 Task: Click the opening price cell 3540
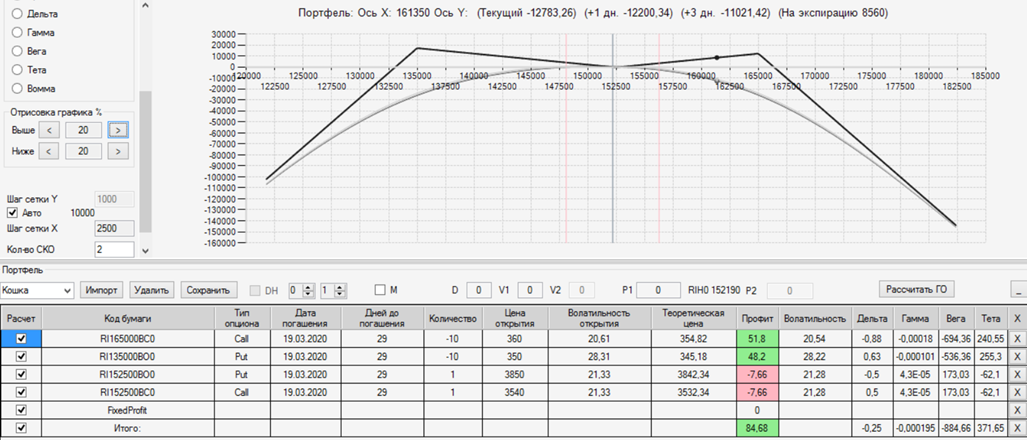(x=515, y=392)
